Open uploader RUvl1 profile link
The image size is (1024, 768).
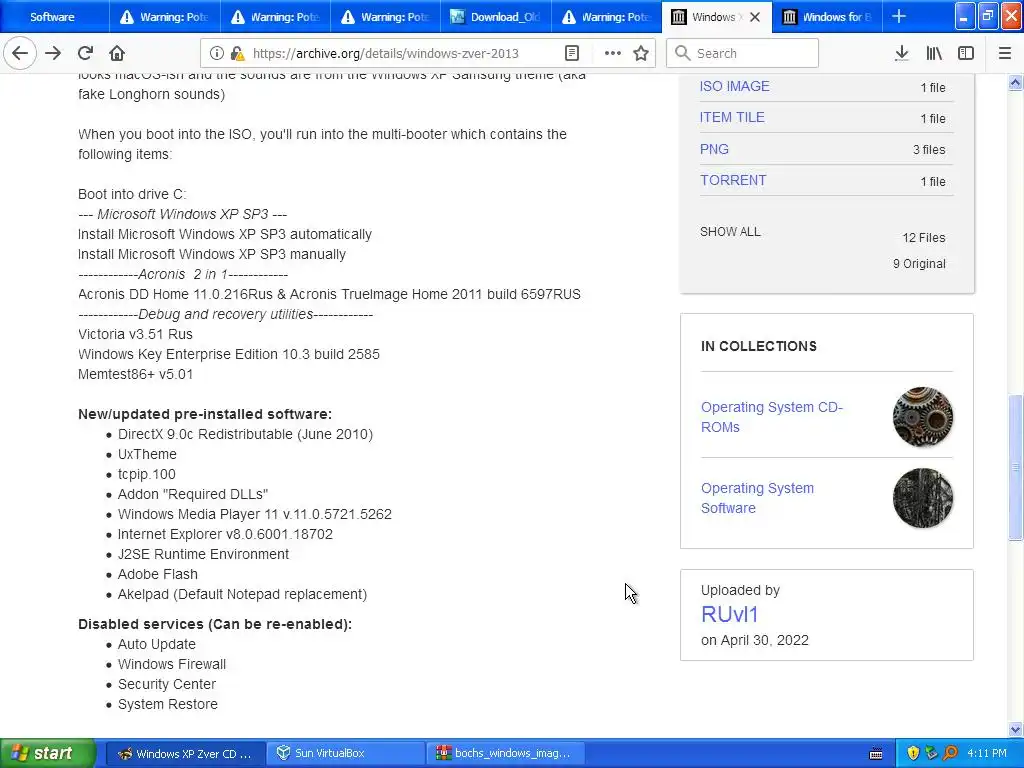[729, 615]
